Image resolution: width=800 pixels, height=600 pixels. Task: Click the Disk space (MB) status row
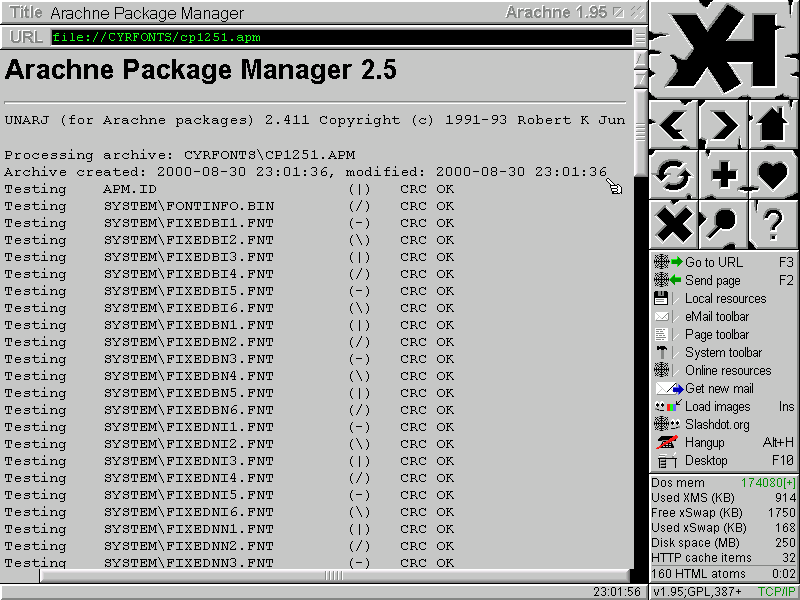coord(723,543)
